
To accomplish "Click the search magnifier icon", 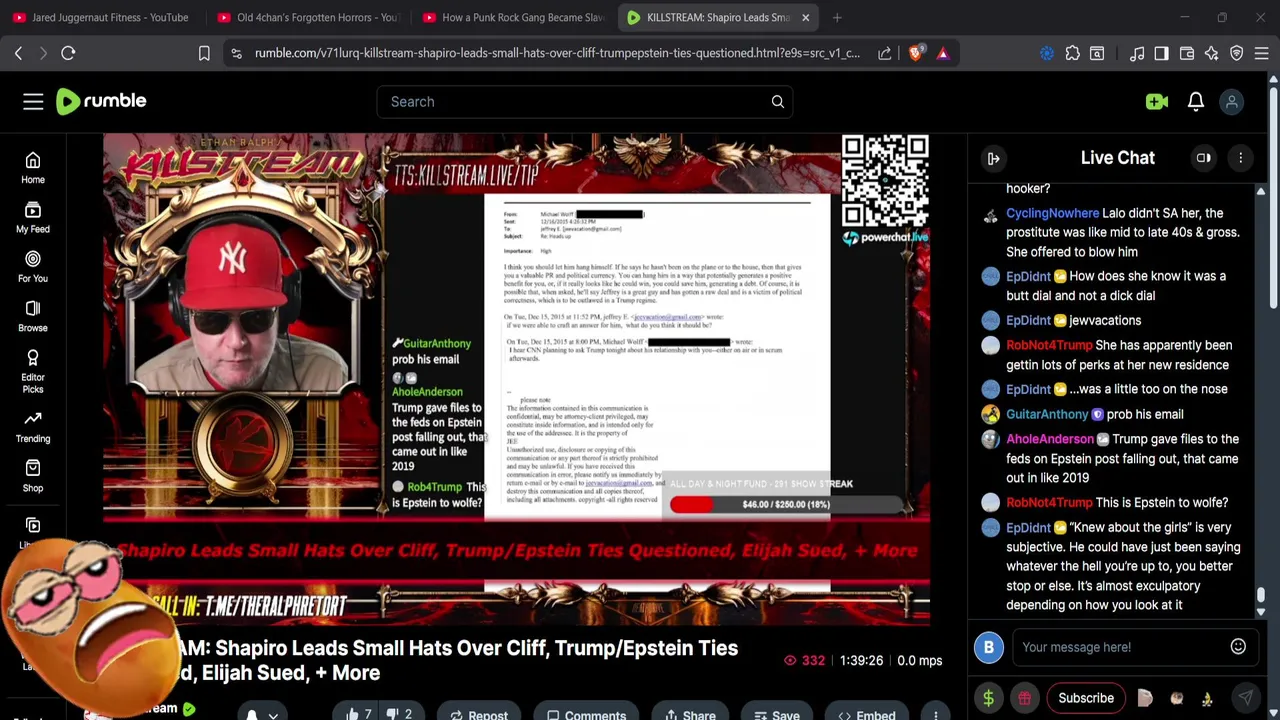I will [x=777, y=101].
